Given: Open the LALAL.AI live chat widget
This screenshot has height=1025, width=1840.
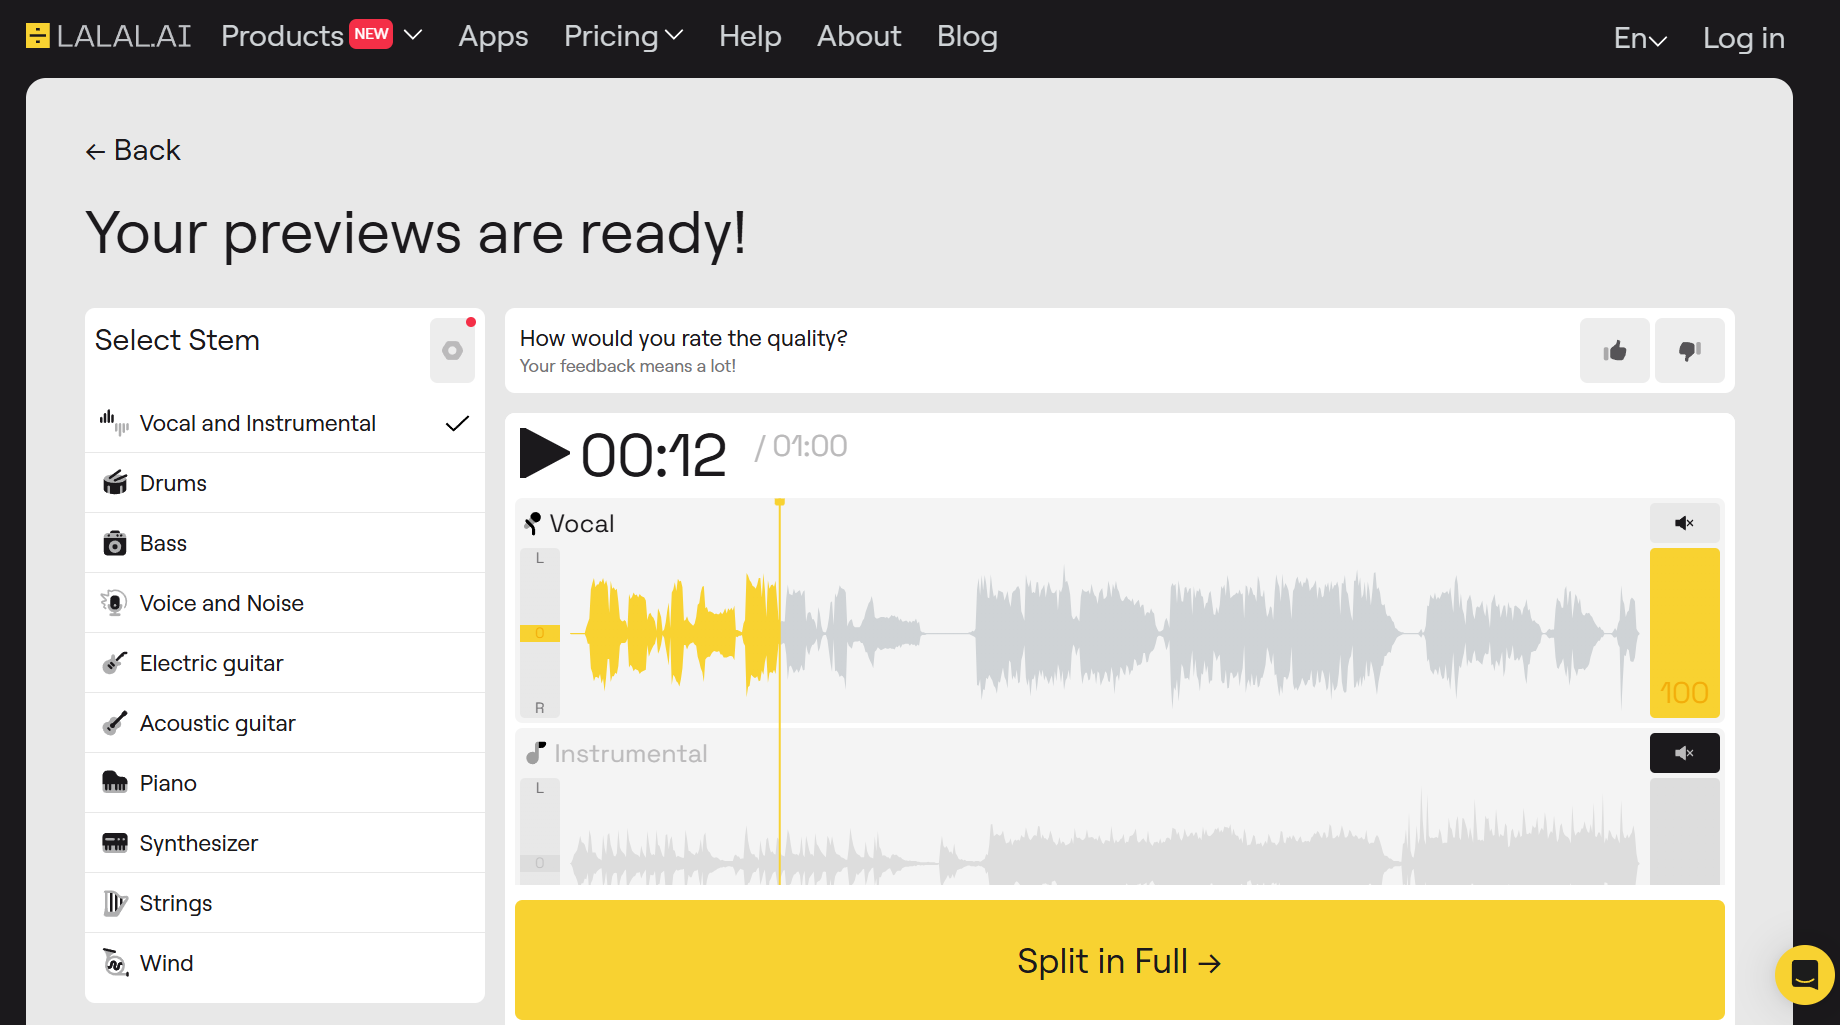Looking at the screenshot, I should tap(1805, 975).
